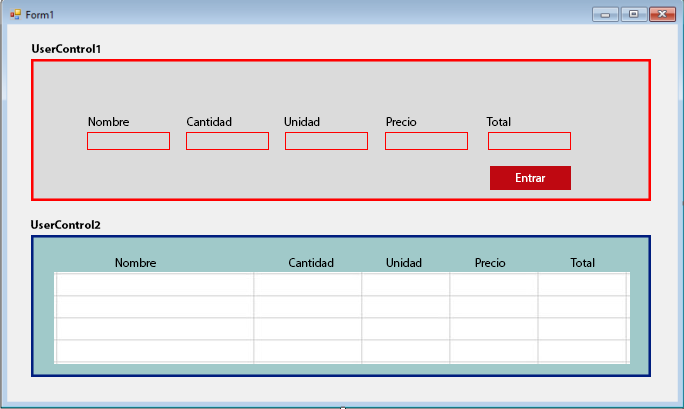Click the Precio label above the fourth textbox
This screenshot has width=684, height=409.
(401, 122)
